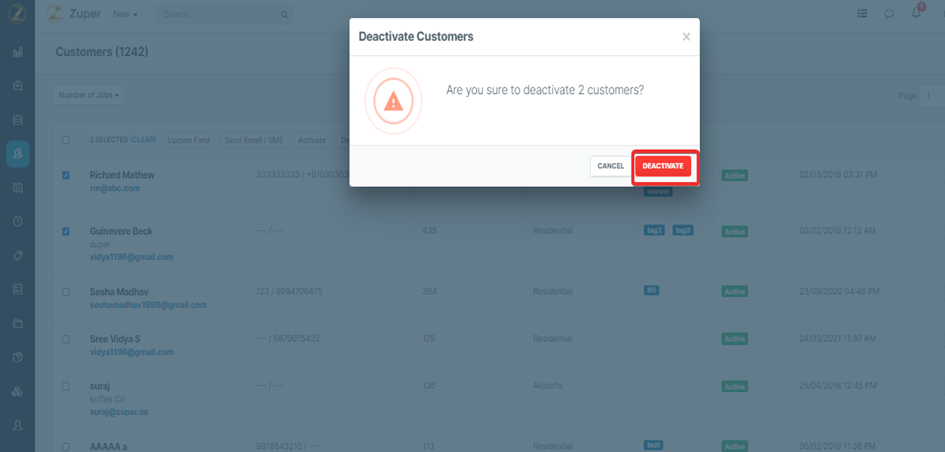Viewport: 945px width, 452px height.
Task: Open the clock timesheet icon in sidebar
Action: point(17,221)
